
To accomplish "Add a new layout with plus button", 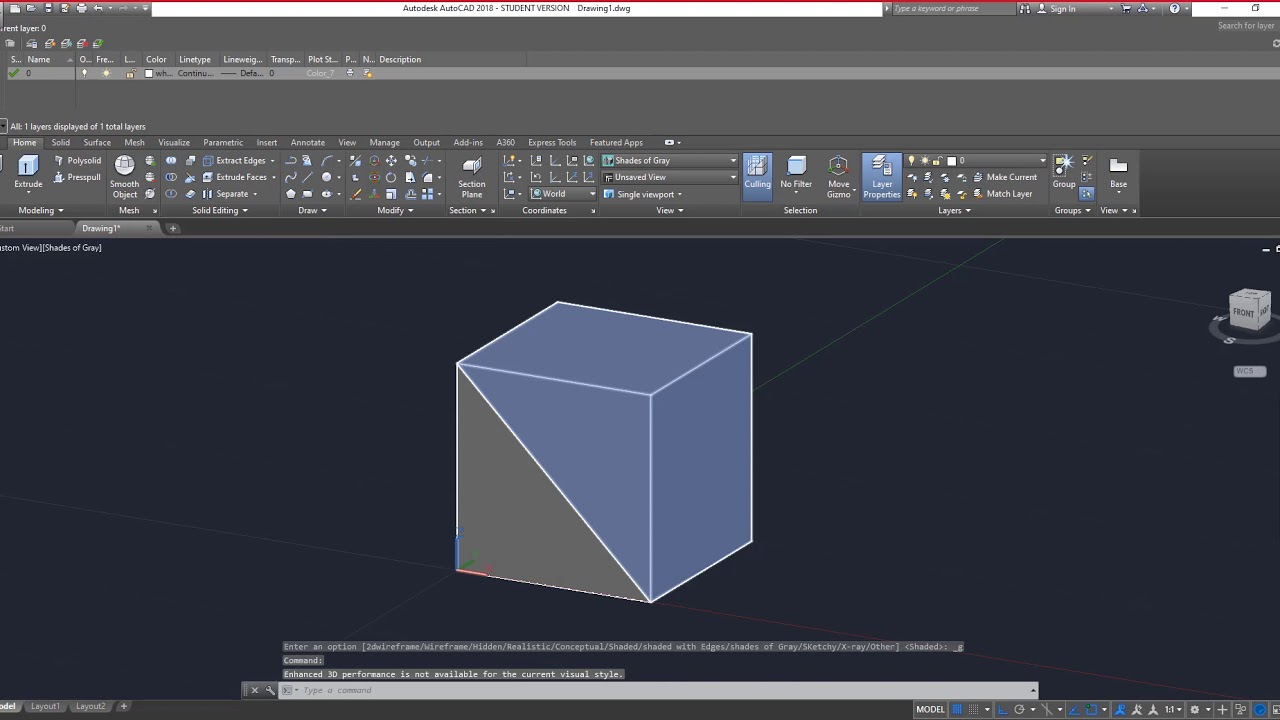I will click(x=124, y=706).
